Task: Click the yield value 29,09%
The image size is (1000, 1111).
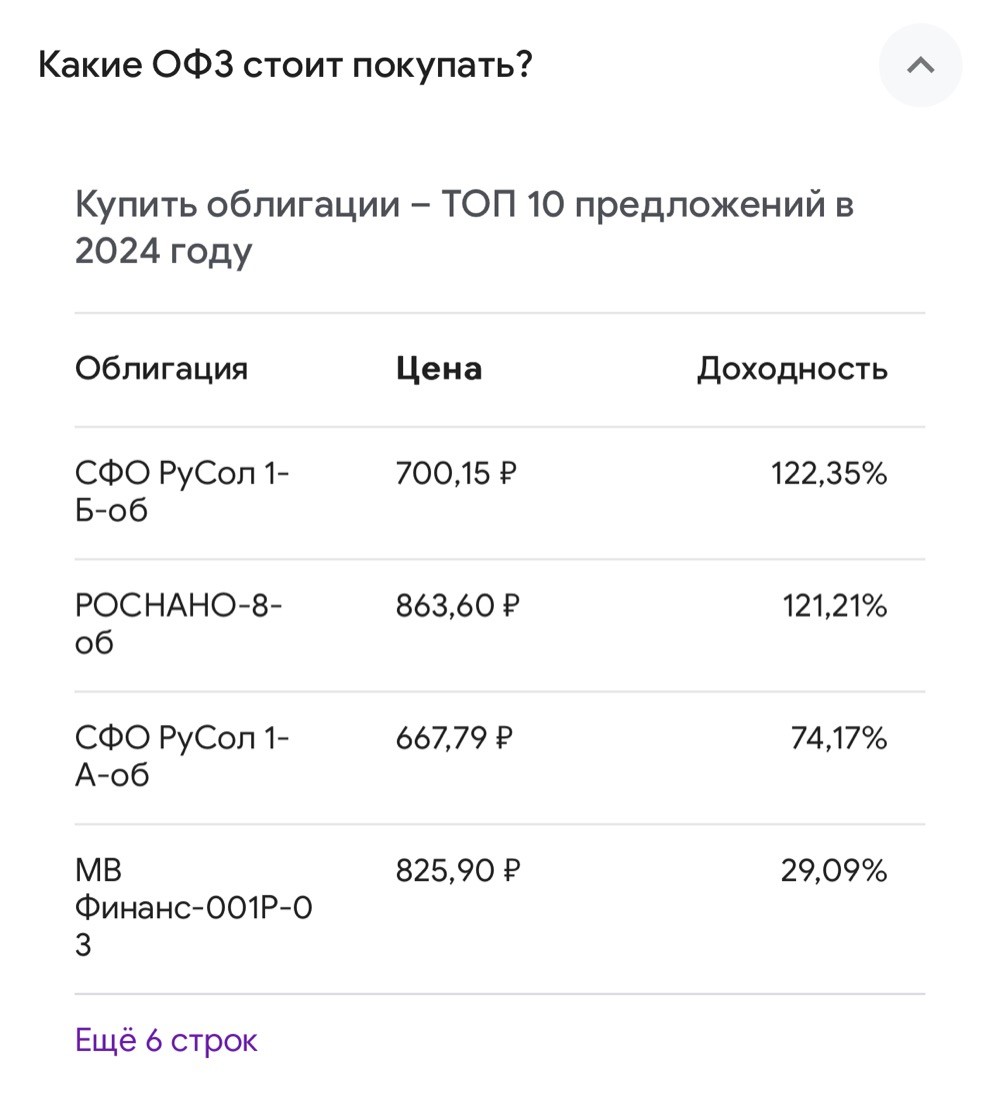Action: 834,871
